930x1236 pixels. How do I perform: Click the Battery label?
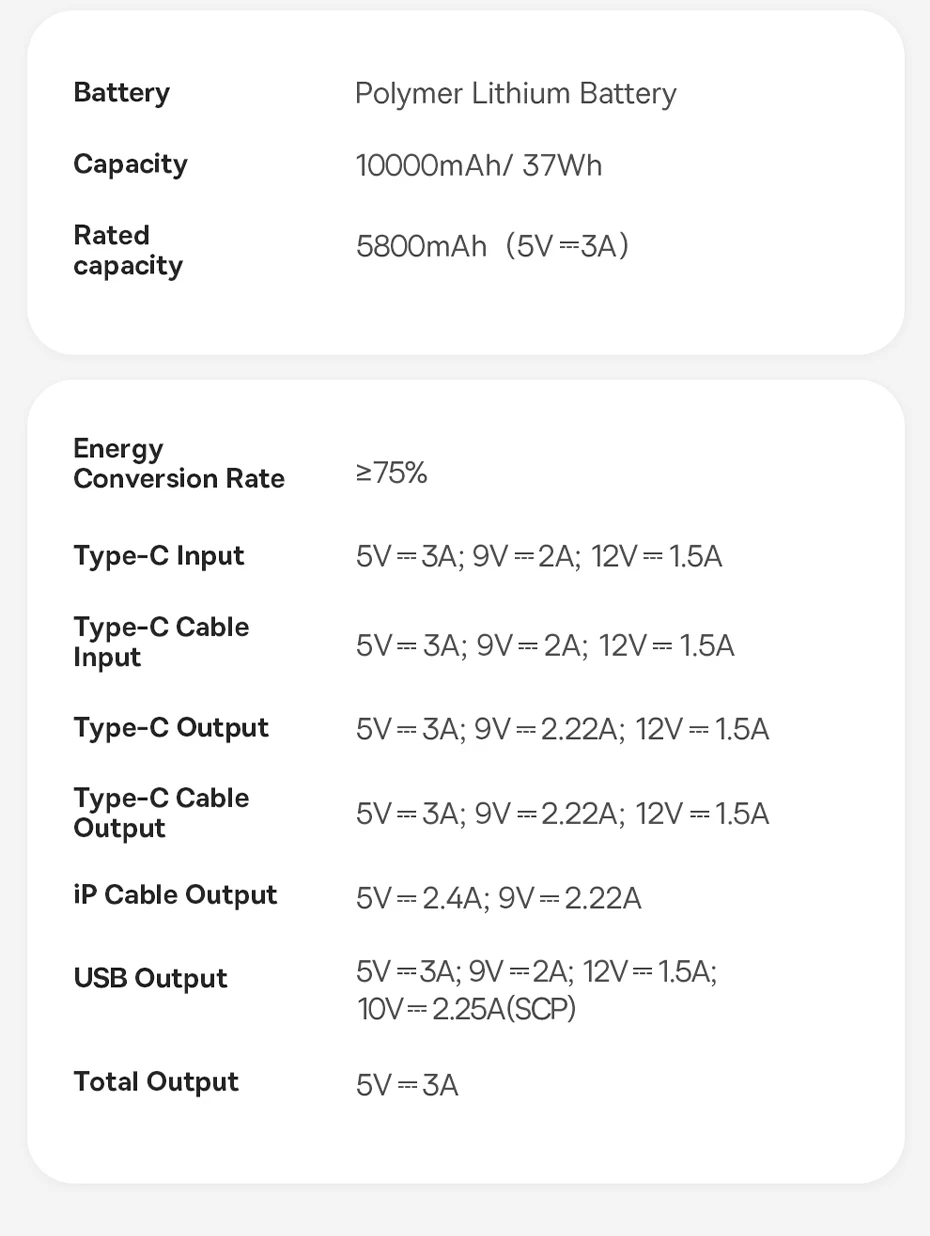[x=121, y=93]
